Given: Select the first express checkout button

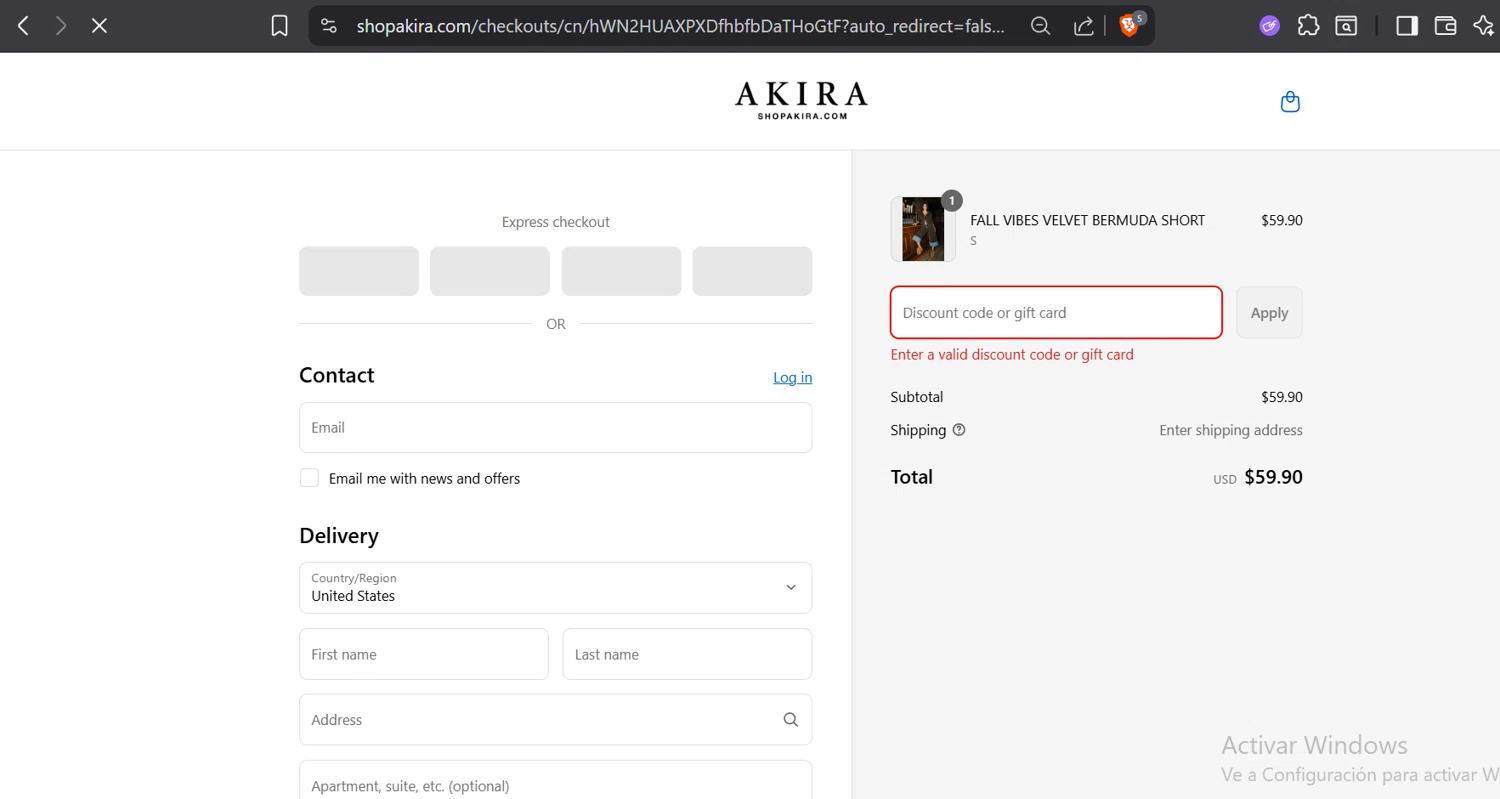Looking at the screenshot, I should click(359, 271).
